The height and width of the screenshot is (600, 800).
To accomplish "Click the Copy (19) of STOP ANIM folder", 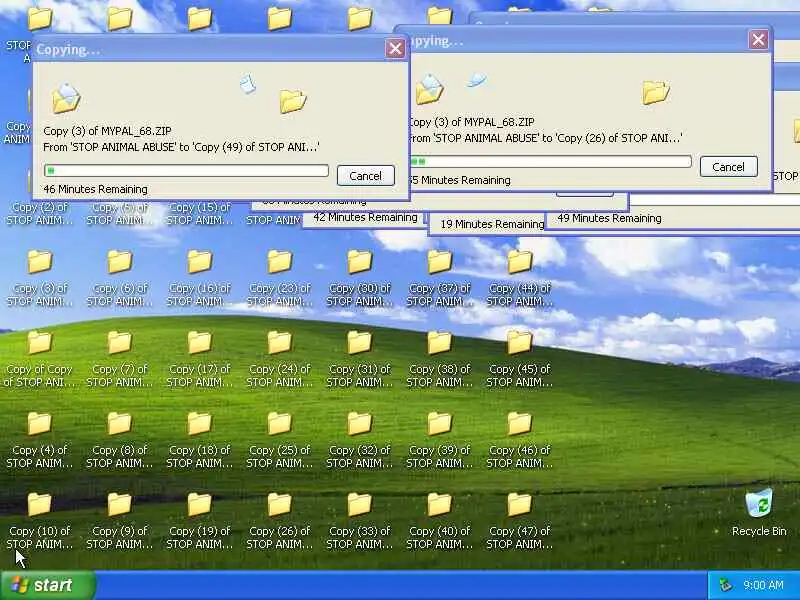I will (199, 521).
